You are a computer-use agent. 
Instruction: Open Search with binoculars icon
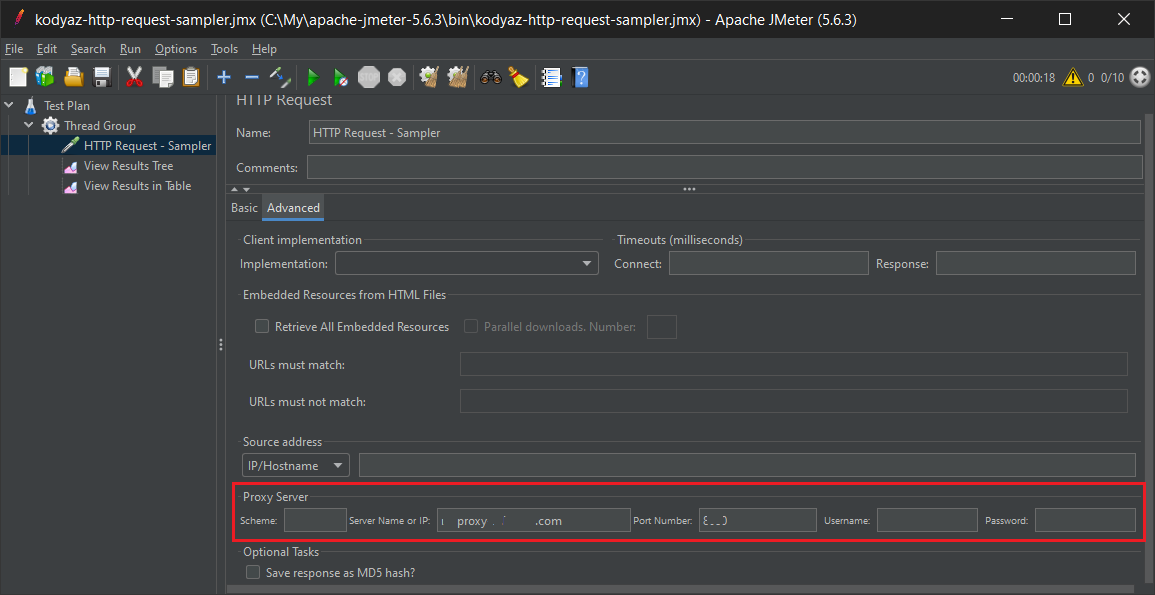491,77
